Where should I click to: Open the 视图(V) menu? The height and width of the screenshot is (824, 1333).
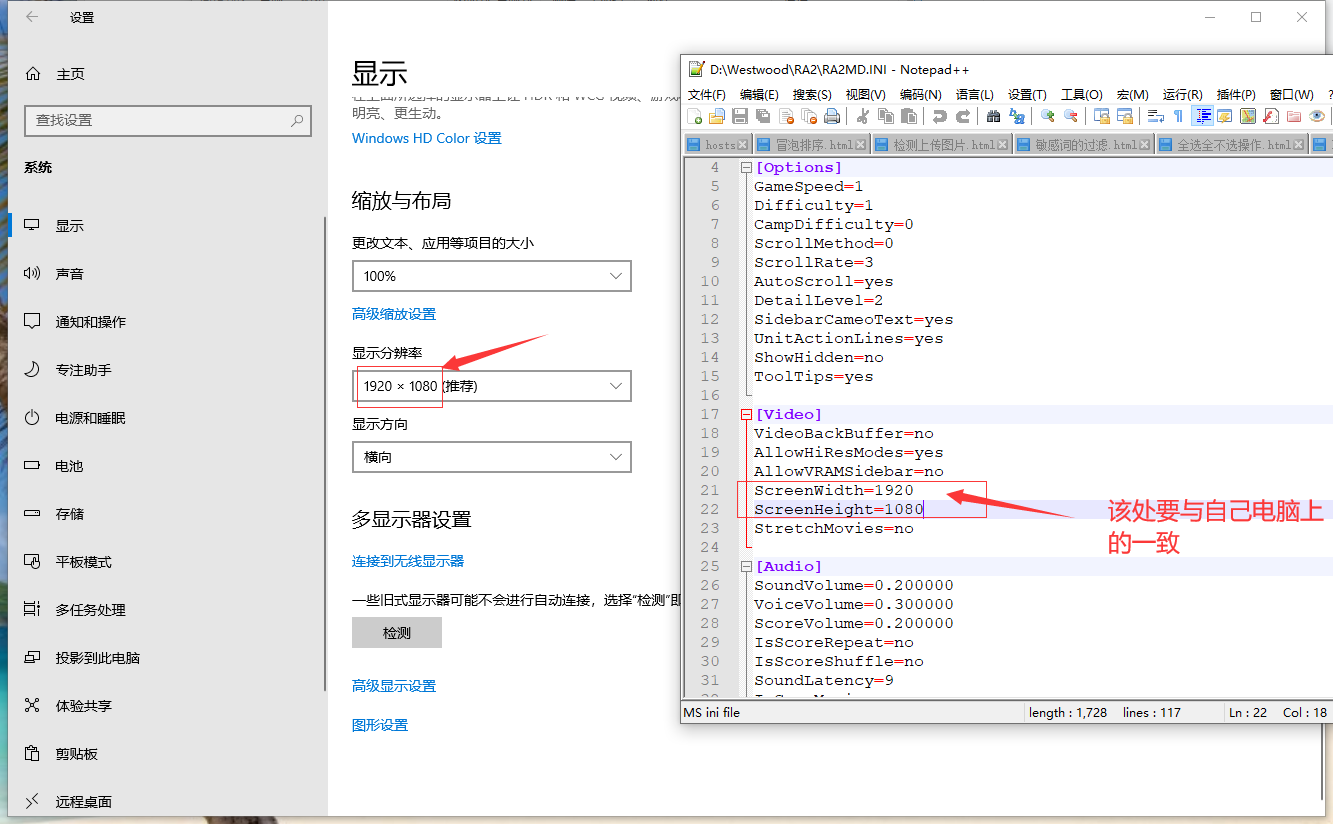865,94
